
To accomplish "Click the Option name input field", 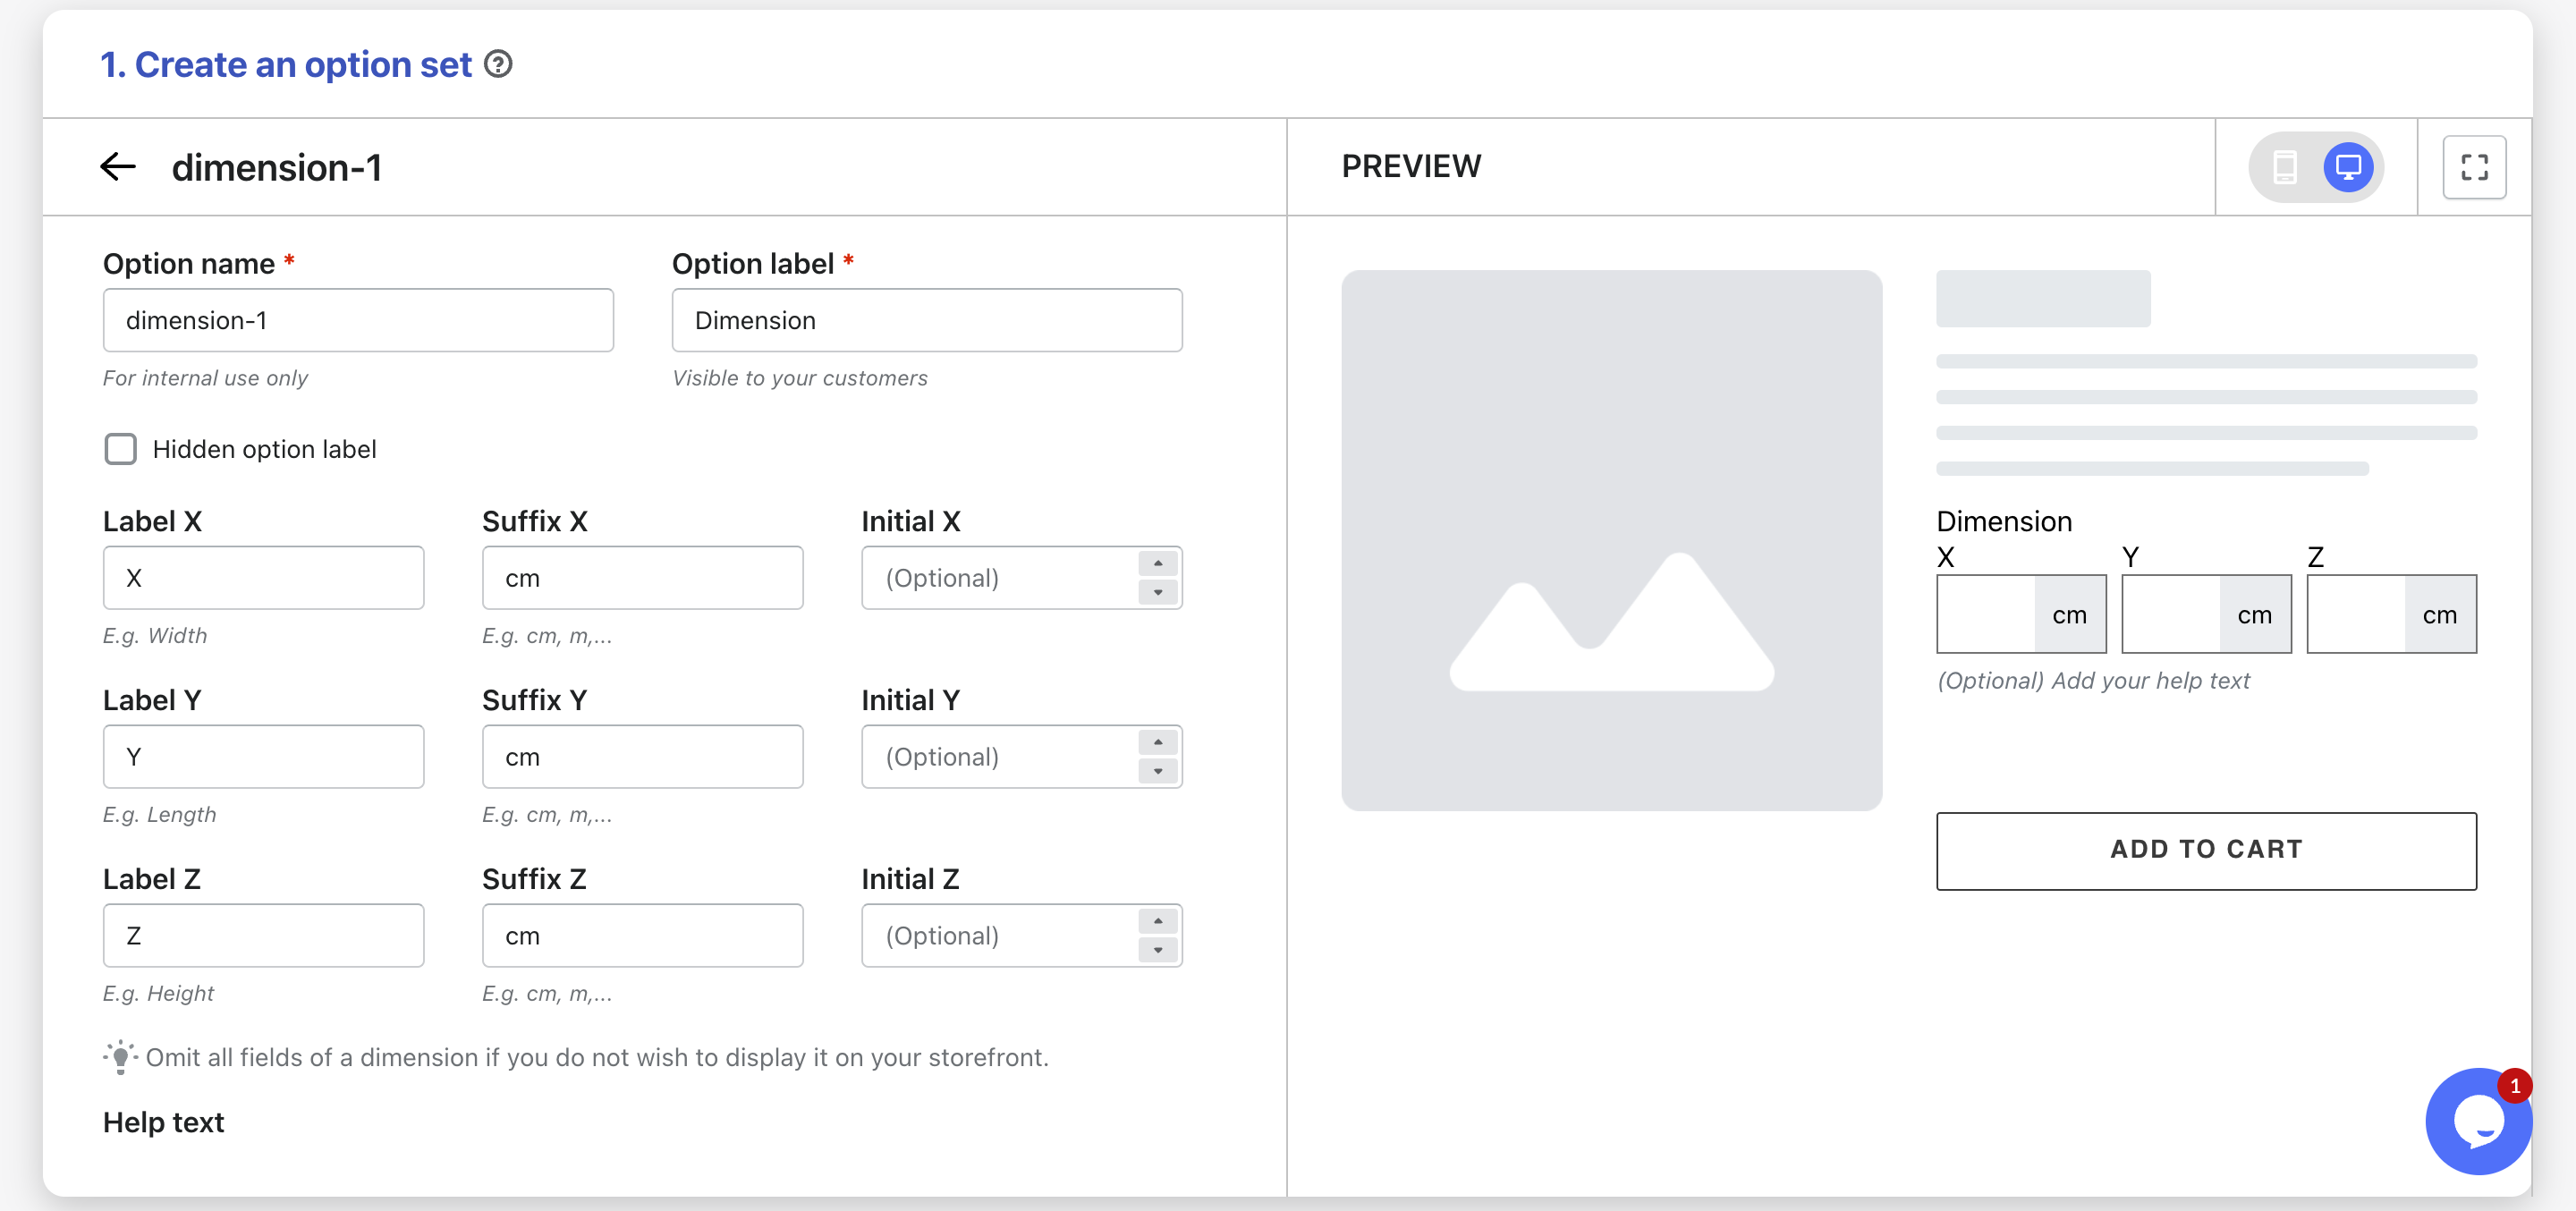I will point(358,320).
